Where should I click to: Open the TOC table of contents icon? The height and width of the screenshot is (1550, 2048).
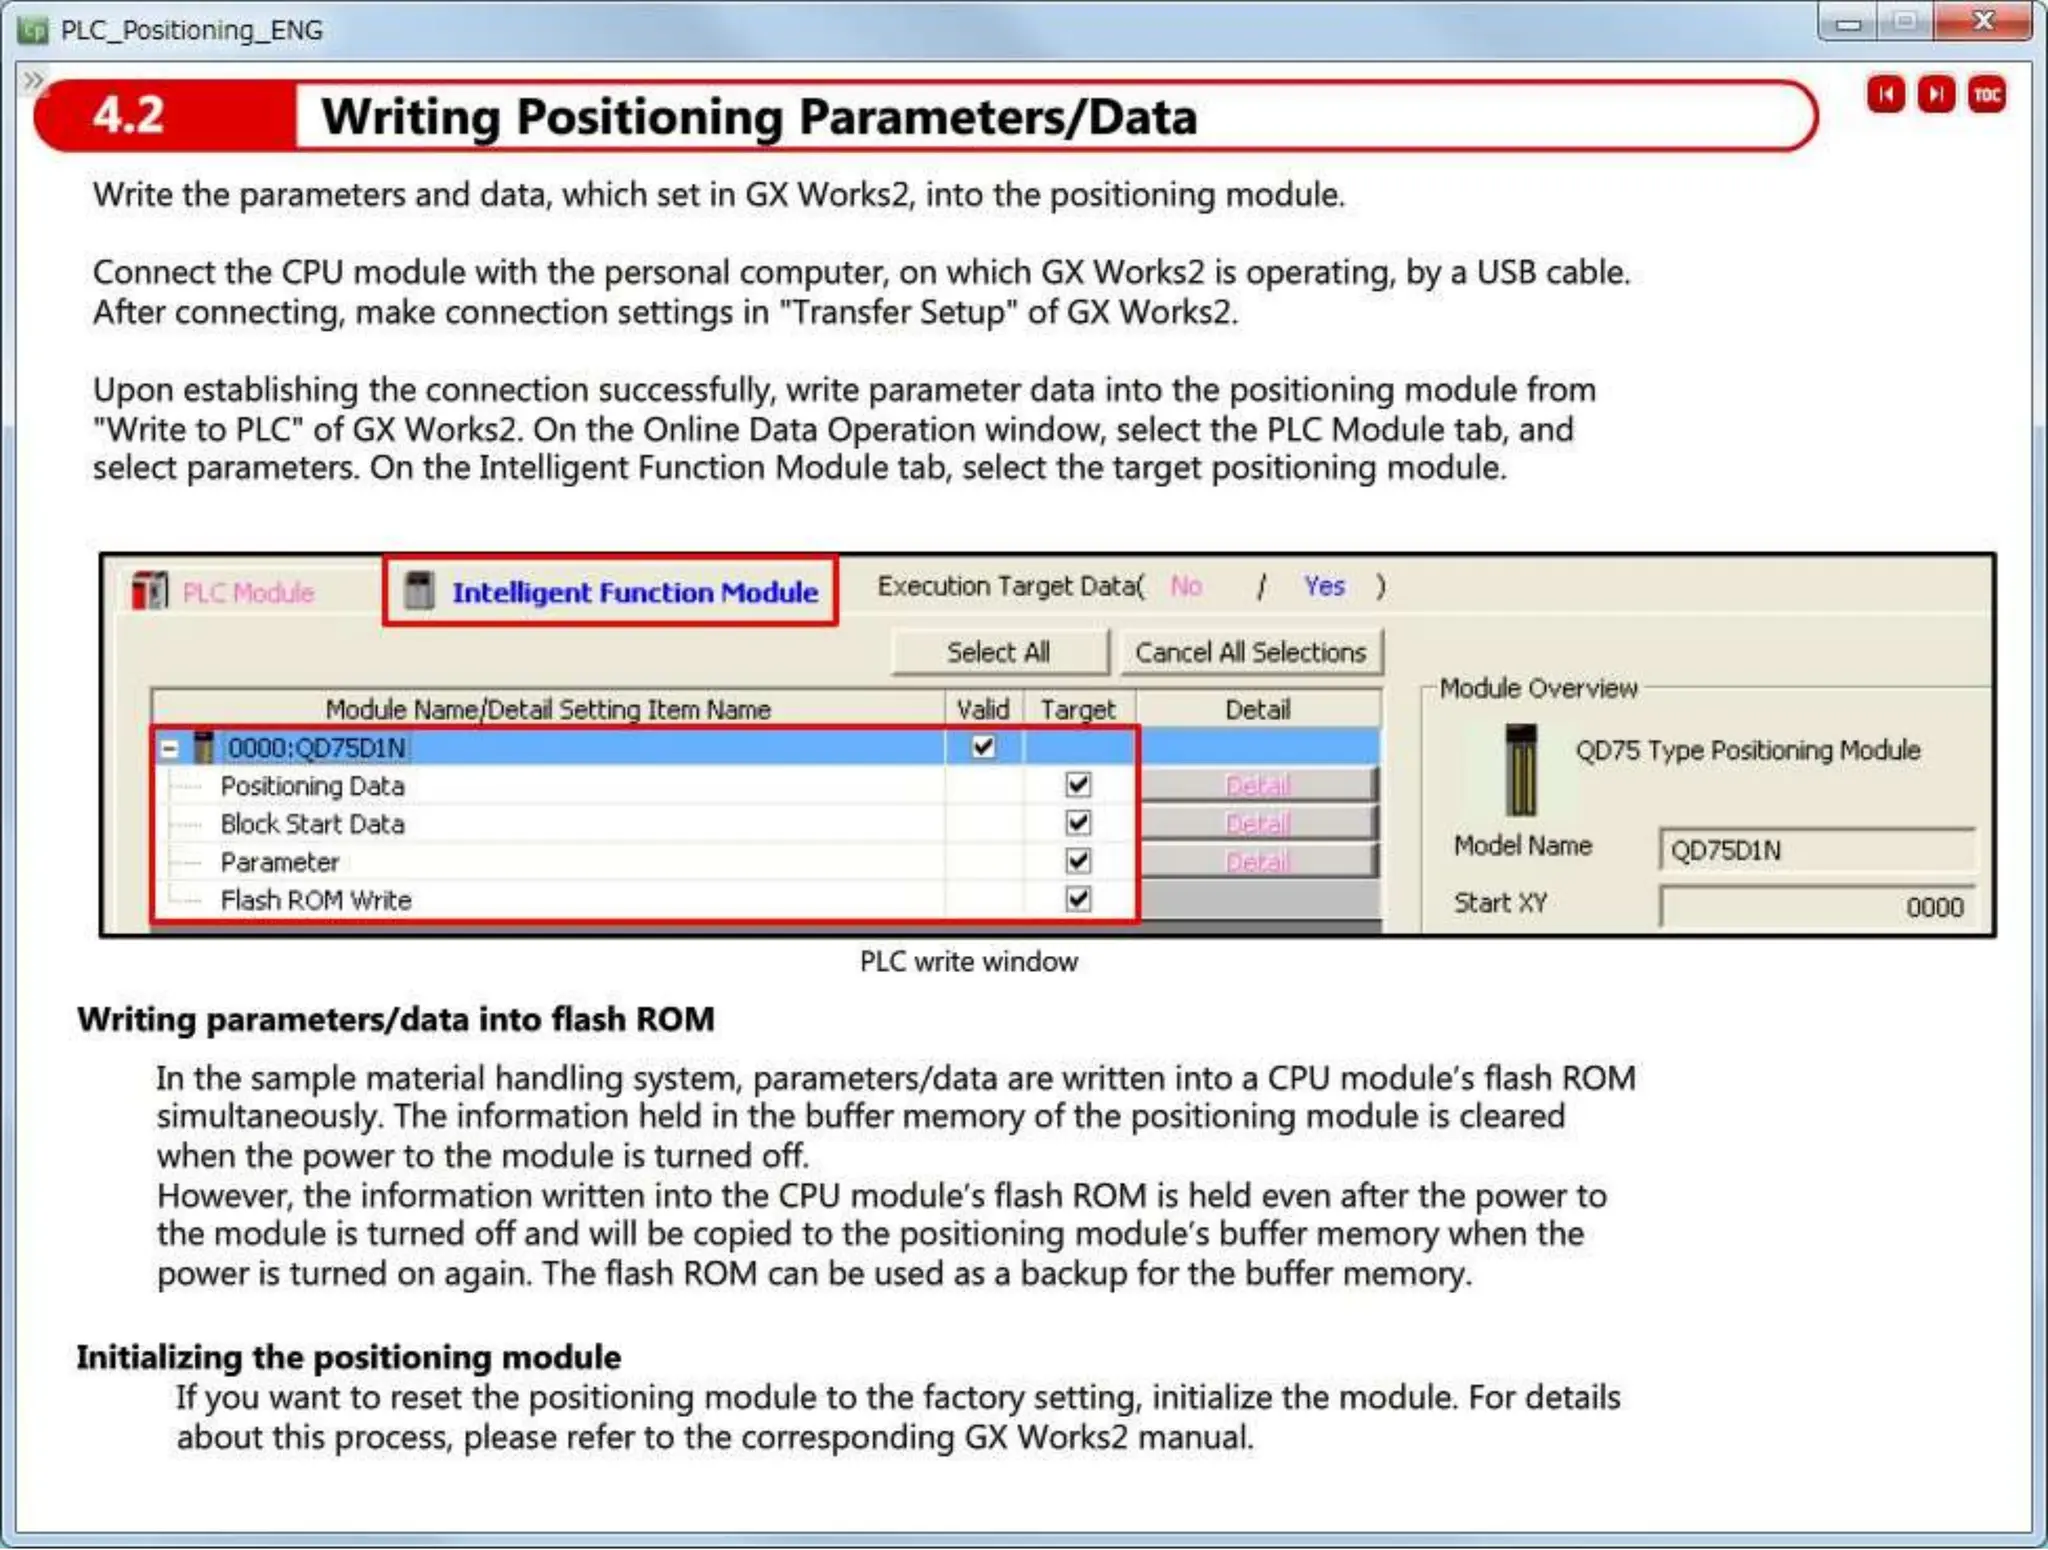[x=1986, y=95]
